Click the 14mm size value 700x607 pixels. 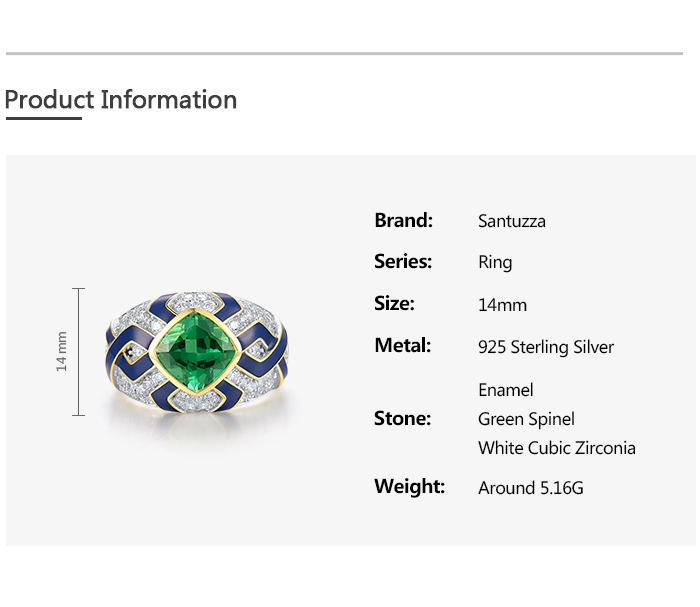pos(502,305)
